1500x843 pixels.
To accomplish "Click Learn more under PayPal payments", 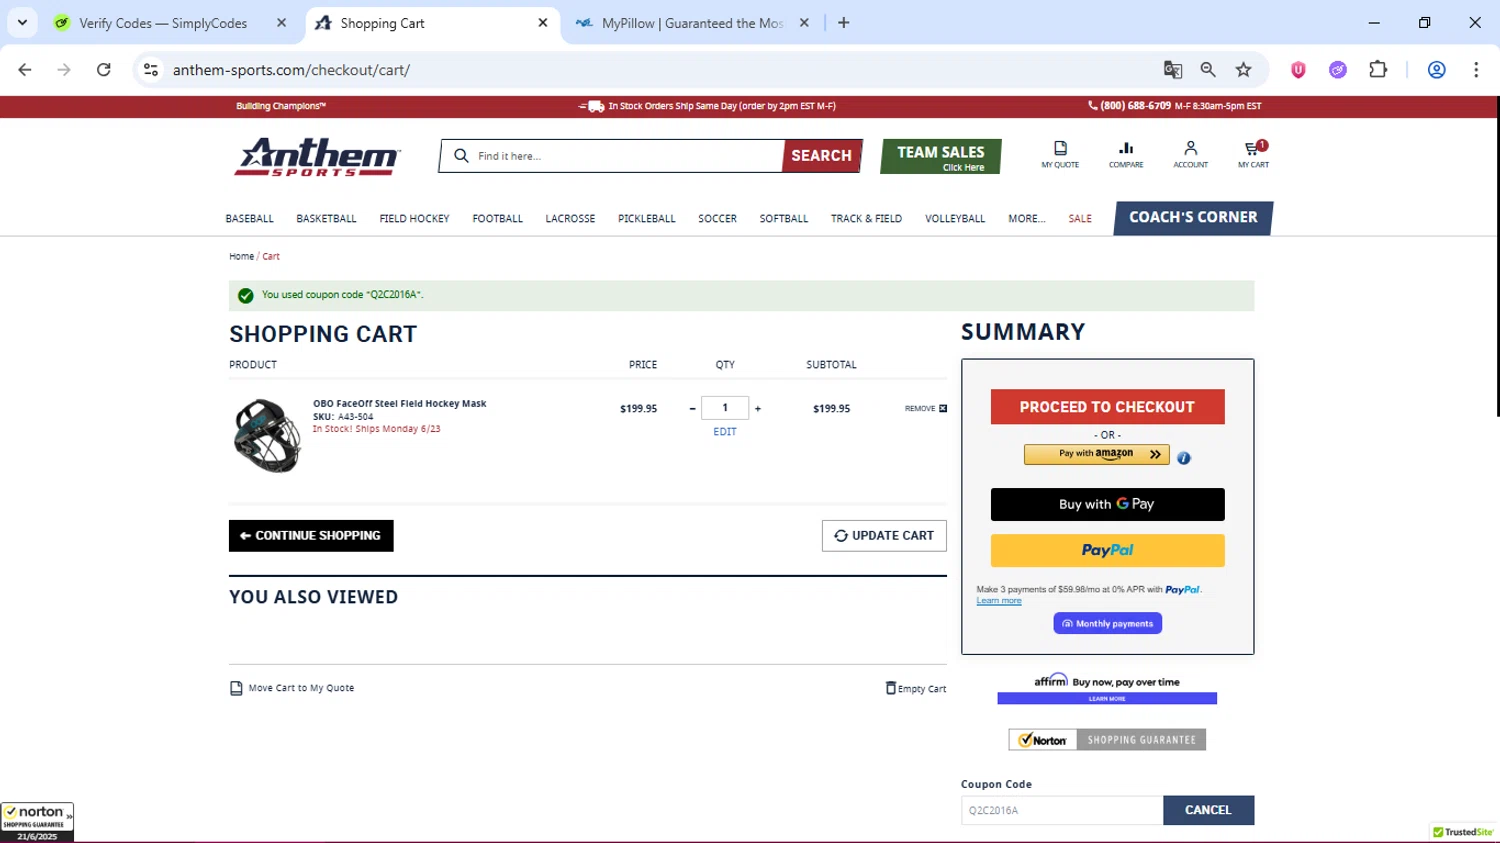I will click(x=999, y=601).
